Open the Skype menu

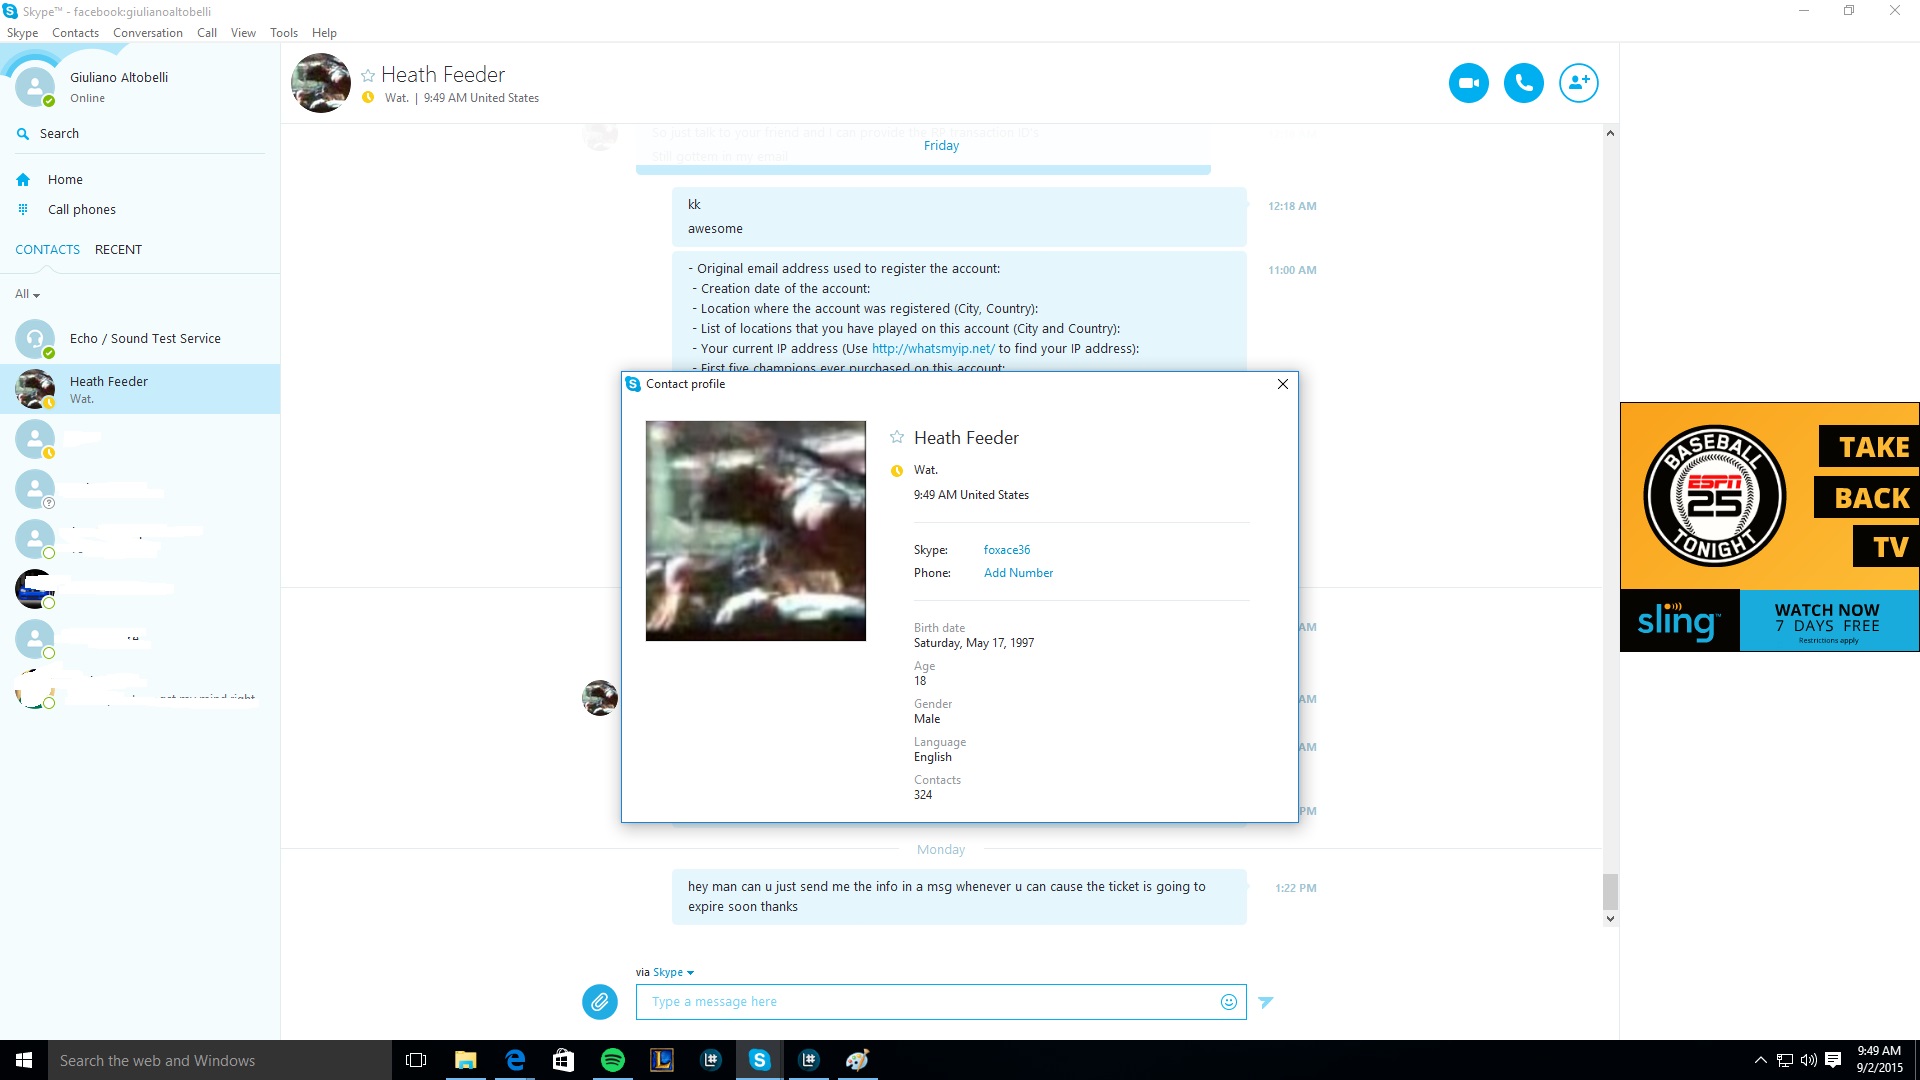pyautogui.click(x=22, y=33)
